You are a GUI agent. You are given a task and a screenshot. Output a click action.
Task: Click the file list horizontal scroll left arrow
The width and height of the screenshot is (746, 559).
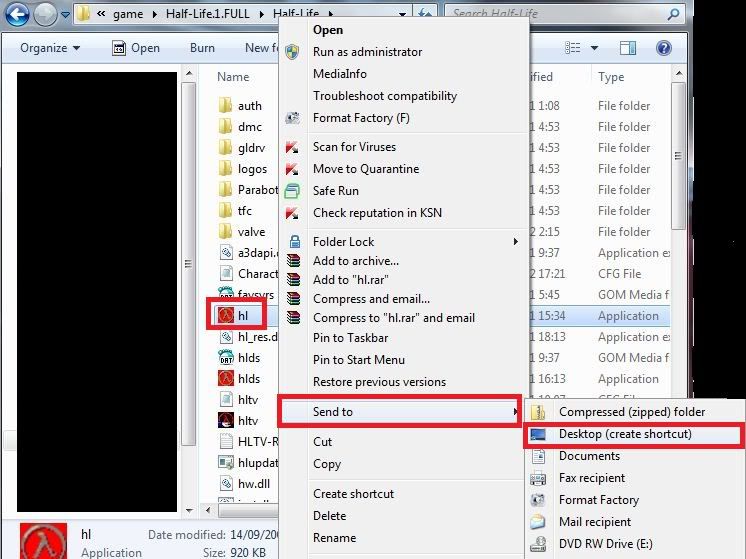208,510
